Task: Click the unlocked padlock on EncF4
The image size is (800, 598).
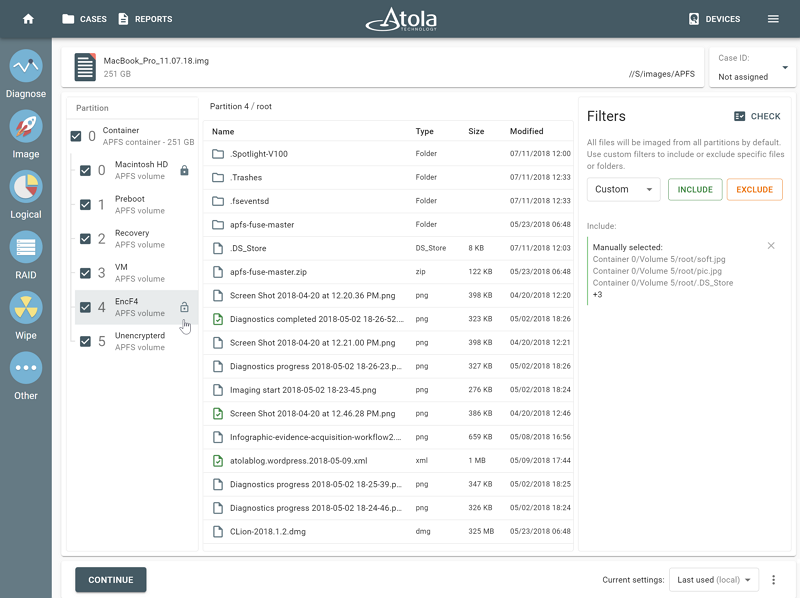Action: [x=184, y=307]
